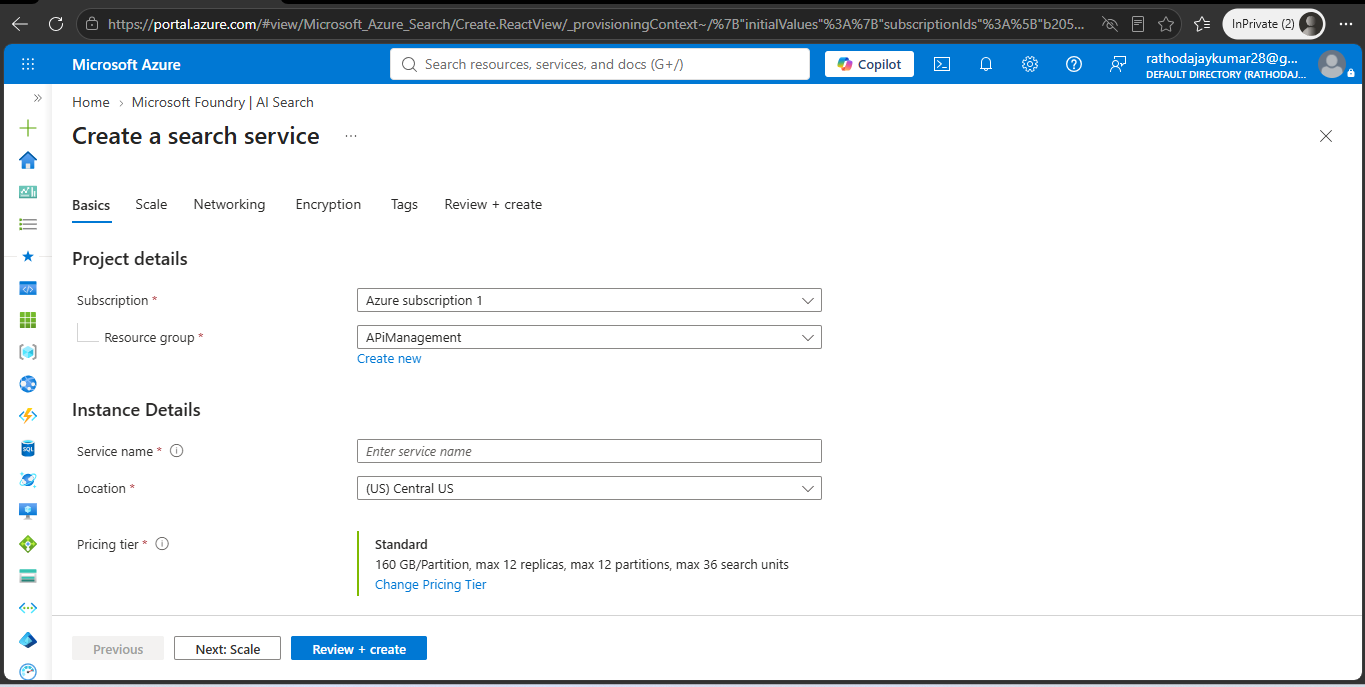1365x687 pixels.
Task: Open the Function App lightning bolt icon
Action: pyautogui.click(x=28, y=416)
